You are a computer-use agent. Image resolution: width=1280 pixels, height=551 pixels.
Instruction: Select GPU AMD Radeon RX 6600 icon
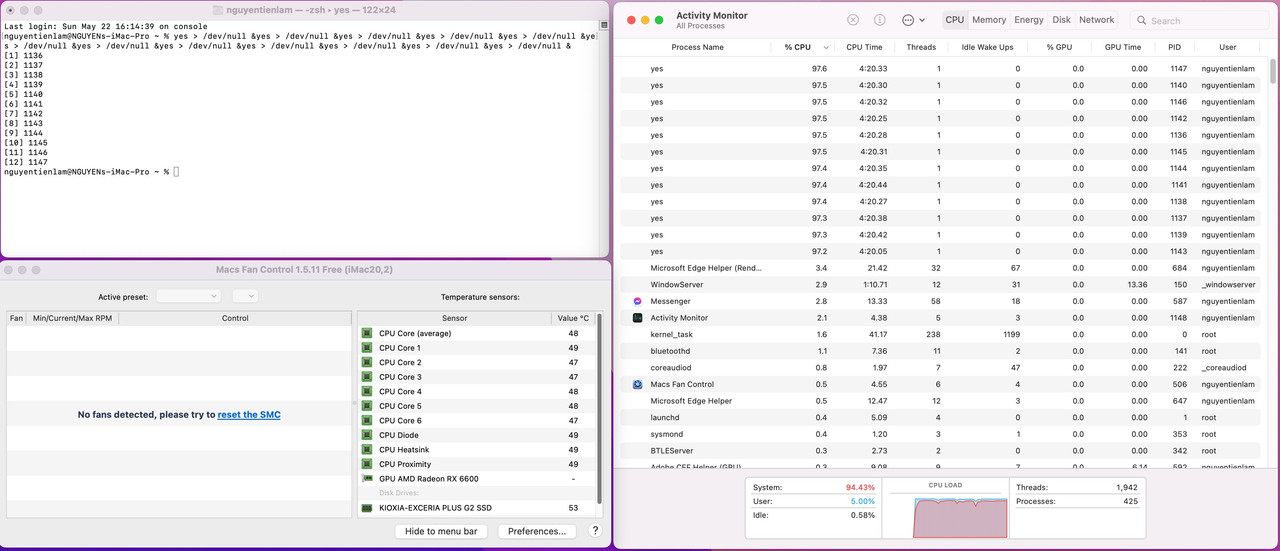click(x=366, y=479)
